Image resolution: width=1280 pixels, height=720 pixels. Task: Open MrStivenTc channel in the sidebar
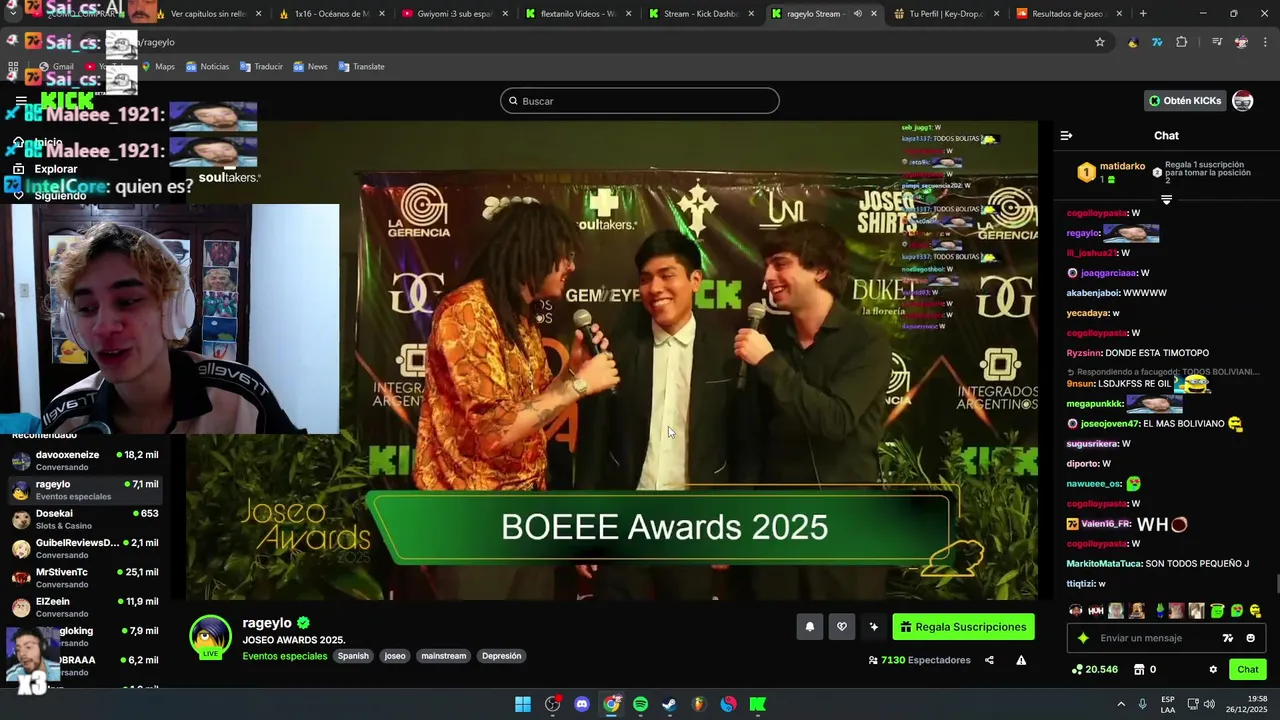point(85,578)
